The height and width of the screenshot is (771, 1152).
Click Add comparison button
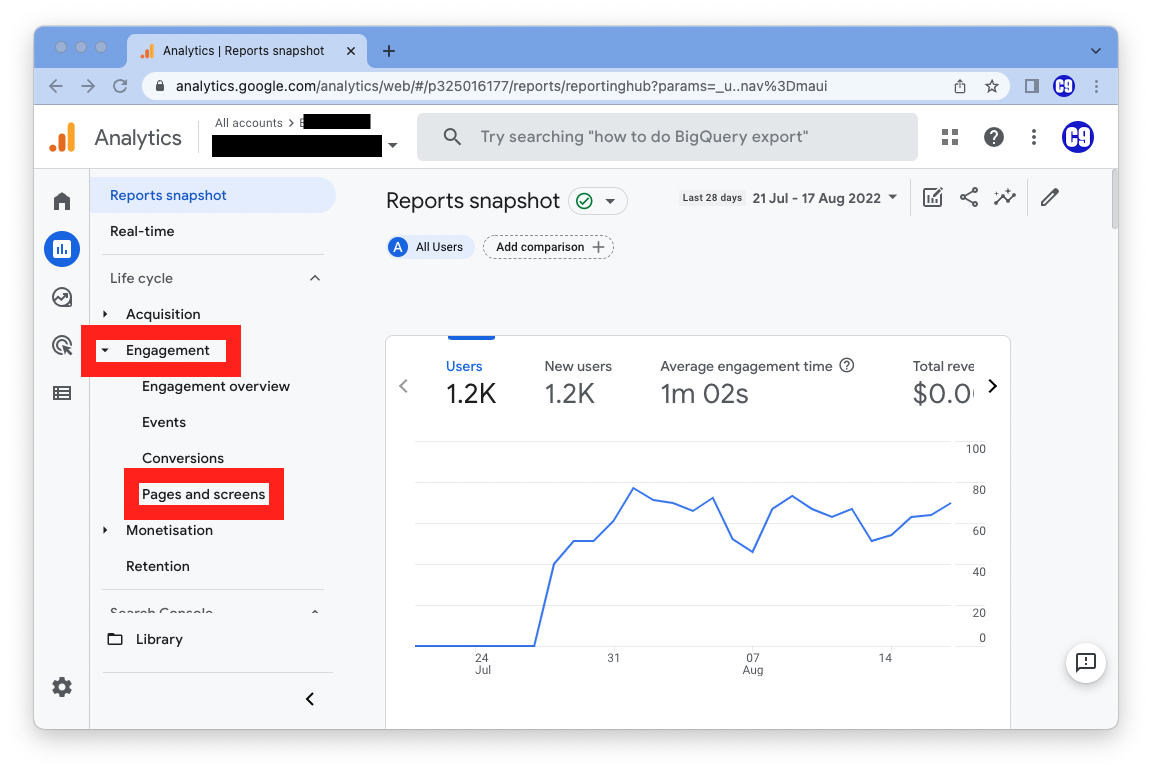(548, 247)
